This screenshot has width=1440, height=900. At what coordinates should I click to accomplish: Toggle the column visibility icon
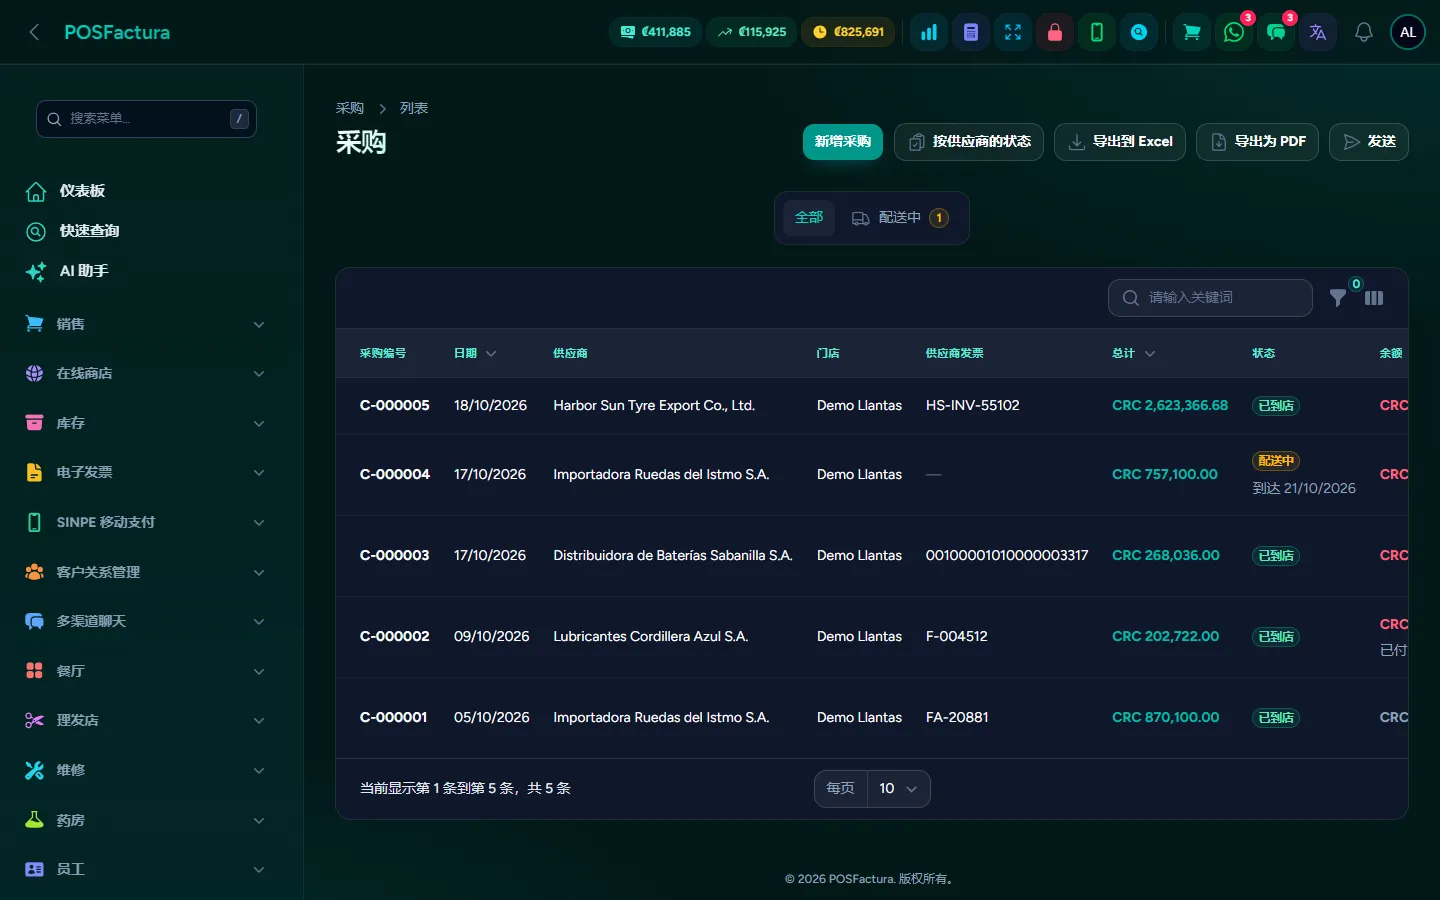tap(1374, 298)
